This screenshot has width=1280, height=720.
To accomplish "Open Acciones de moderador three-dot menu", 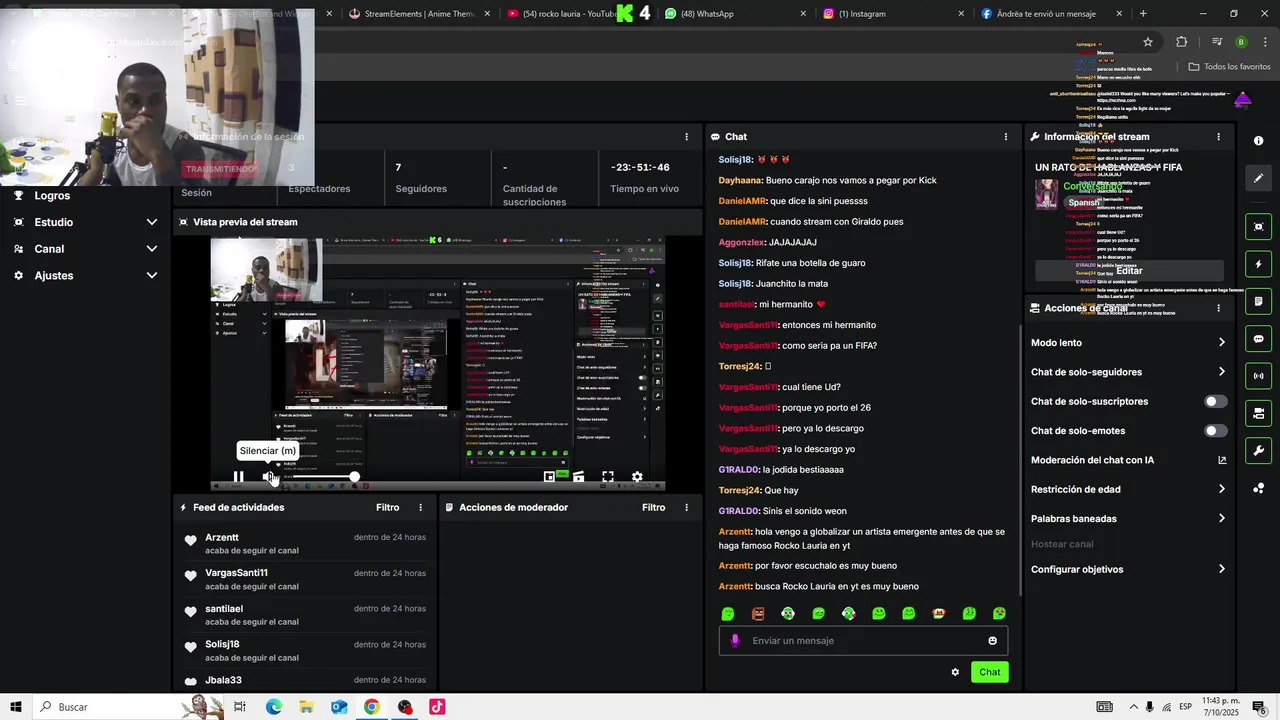I will 686,508.
